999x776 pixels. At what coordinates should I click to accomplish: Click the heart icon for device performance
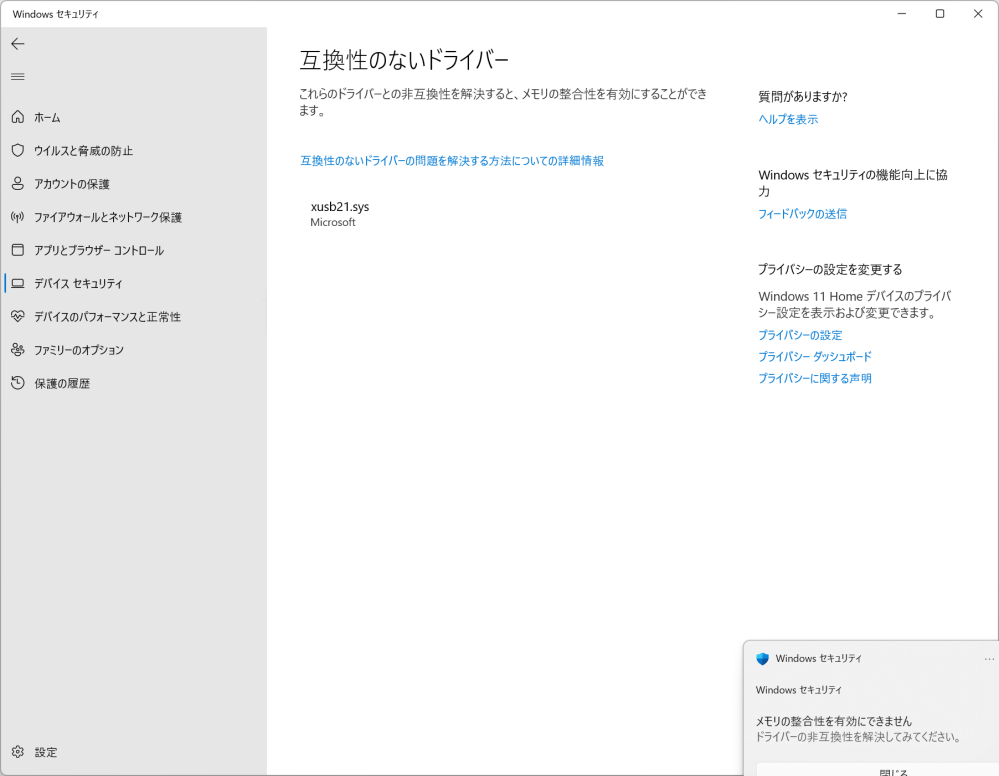click(18, 316)
